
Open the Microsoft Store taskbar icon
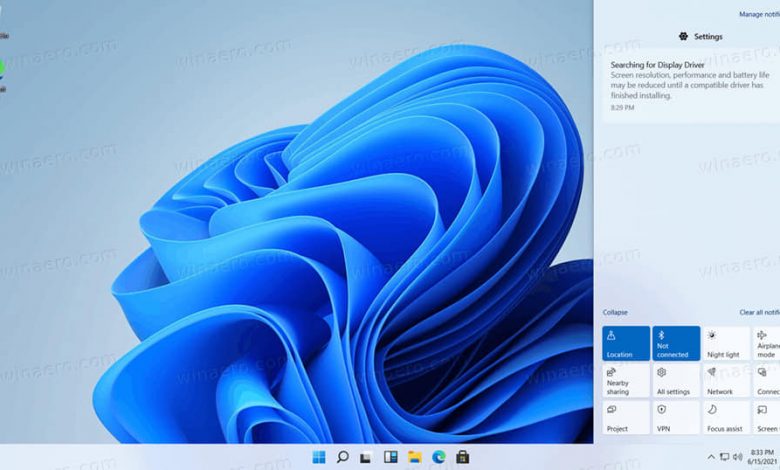point(463,457)
